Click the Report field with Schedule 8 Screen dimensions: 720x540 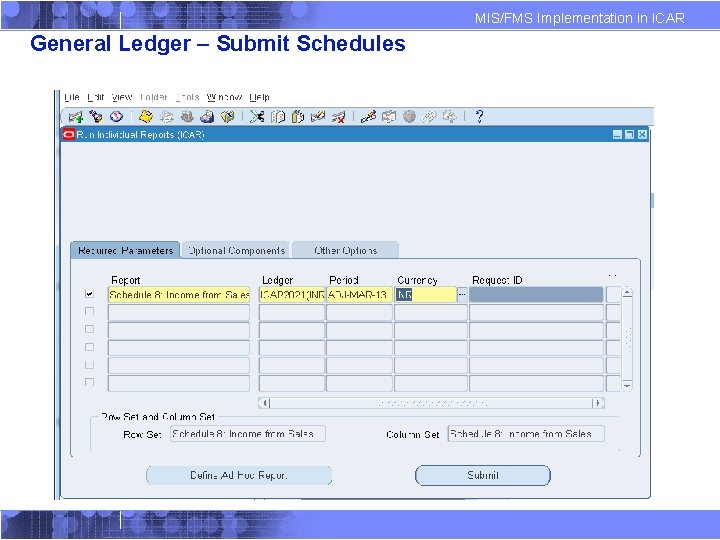tap(179, 294)
